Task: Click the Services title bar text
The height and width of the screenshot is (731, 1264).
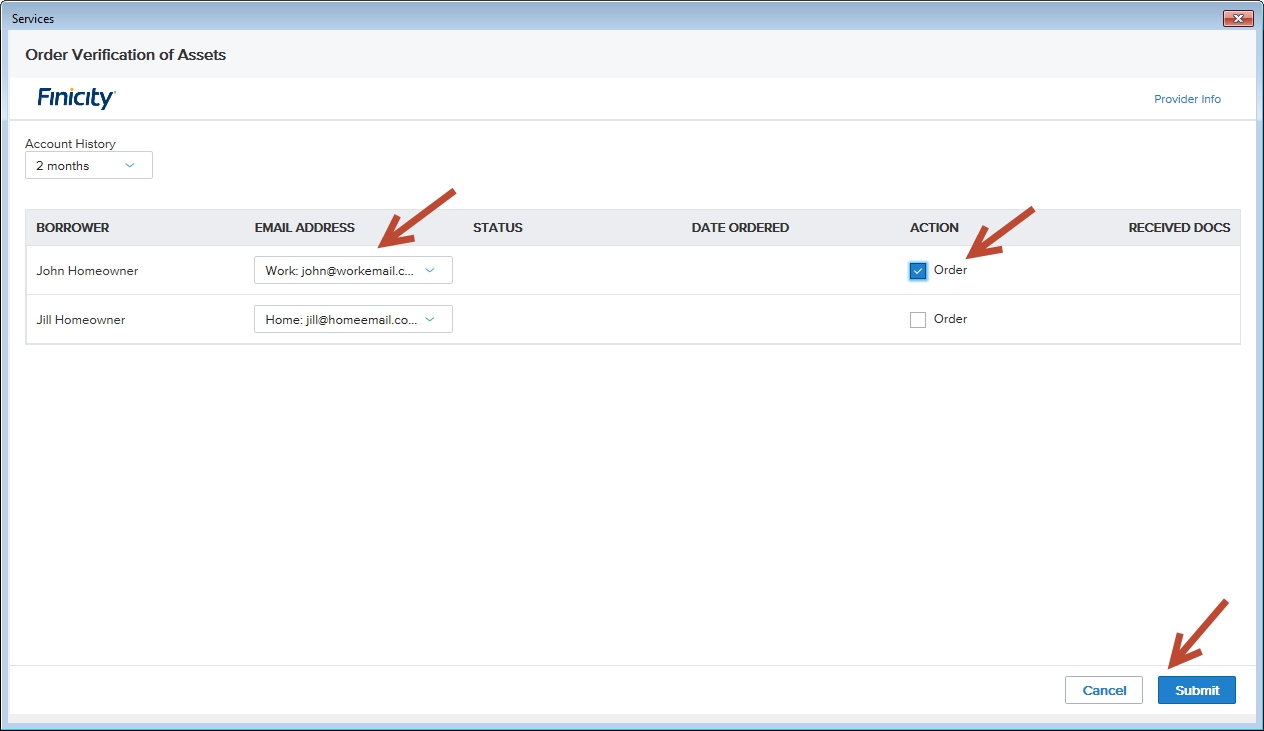Action: pyautogui.click(x=33, y=19)
